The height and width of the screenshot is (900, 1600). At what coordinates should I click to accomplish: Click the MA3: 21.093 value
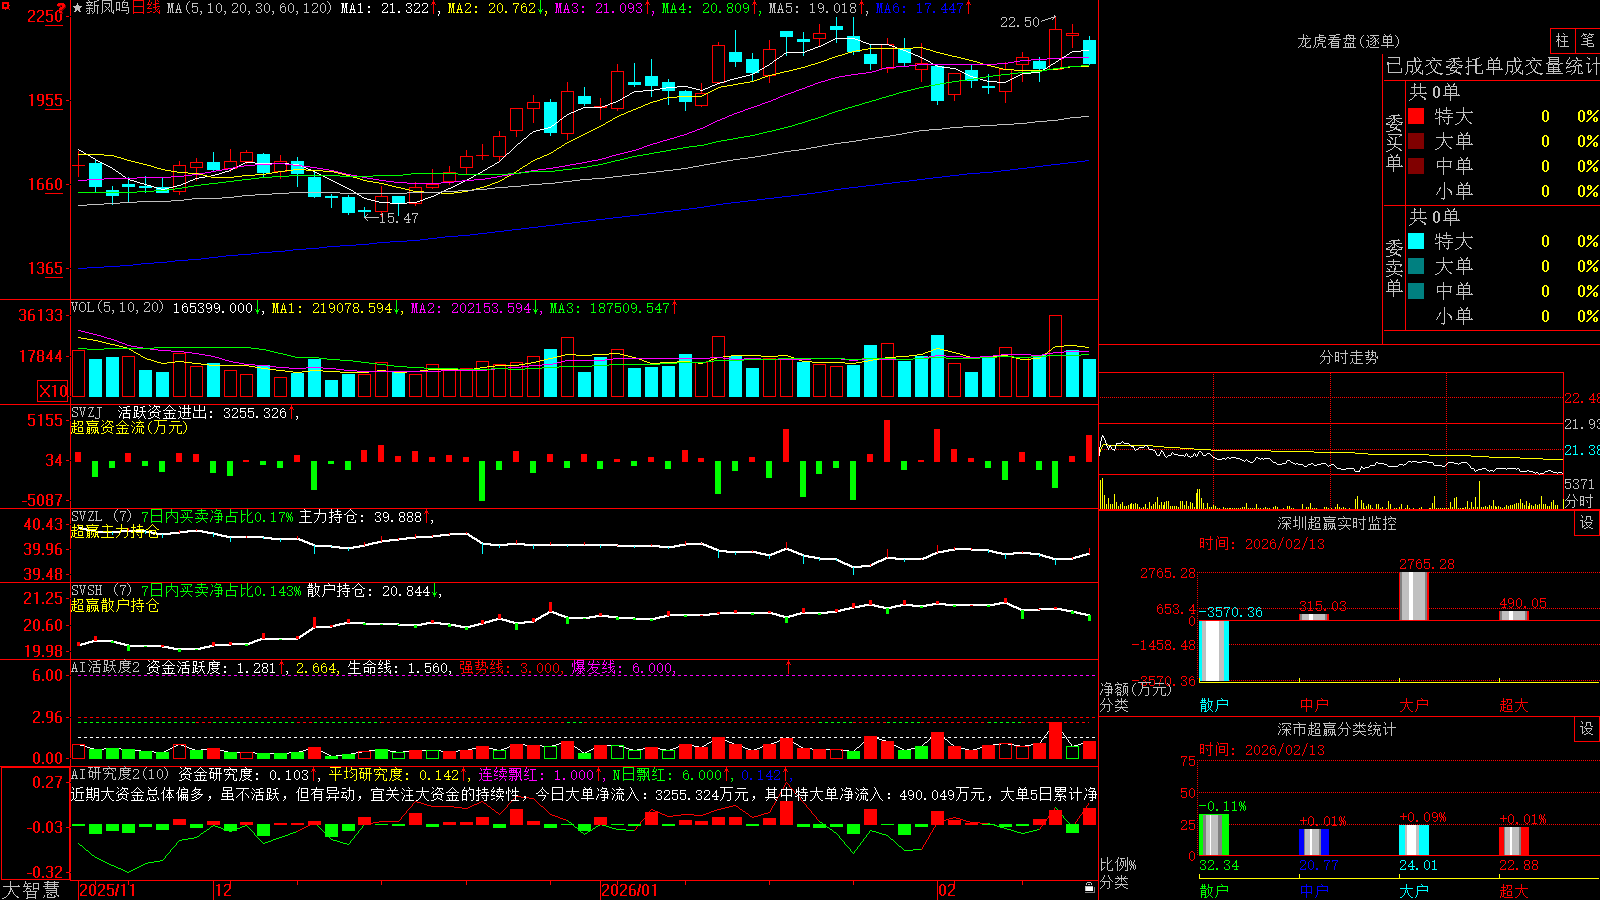(600, 8)
